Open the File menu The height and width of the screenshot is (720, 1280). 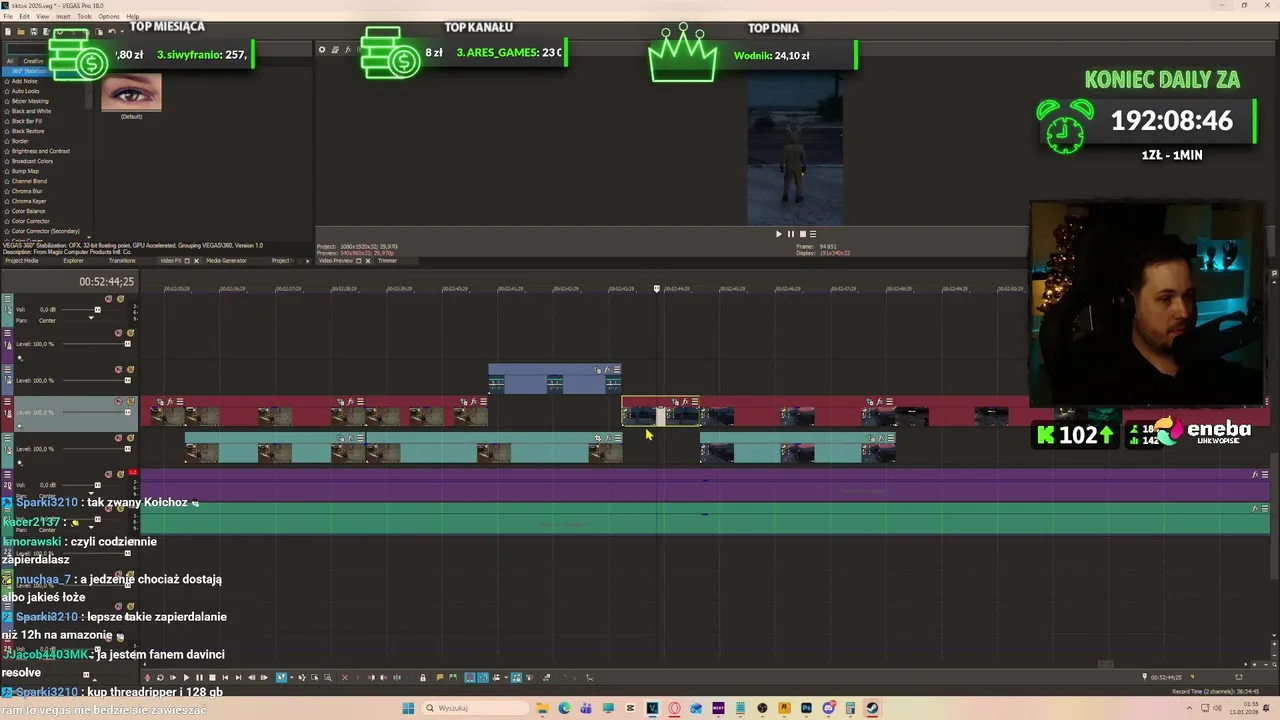(8, 16)
